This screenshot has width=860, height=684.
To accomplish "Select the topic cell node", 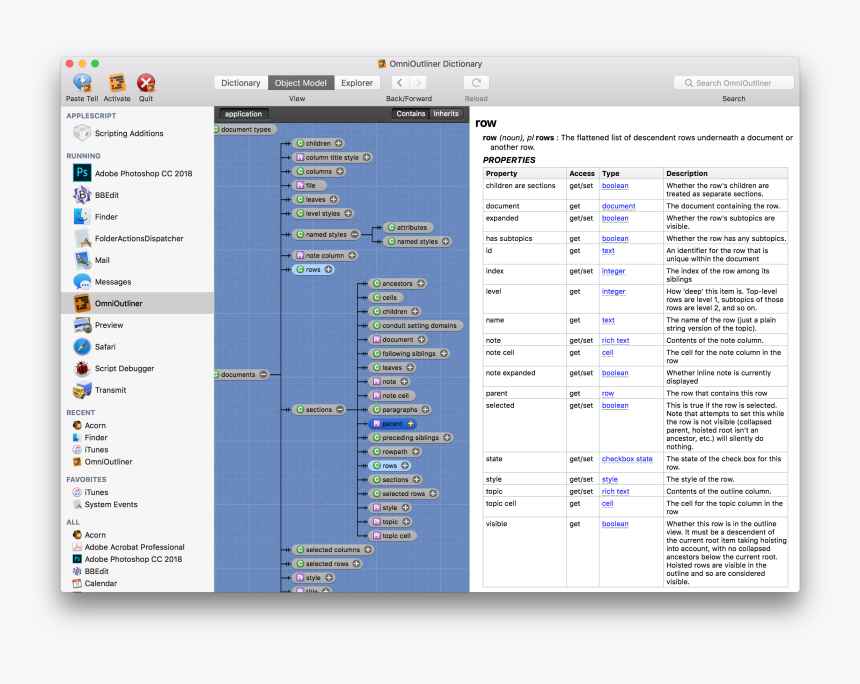I will click(393, 536).
